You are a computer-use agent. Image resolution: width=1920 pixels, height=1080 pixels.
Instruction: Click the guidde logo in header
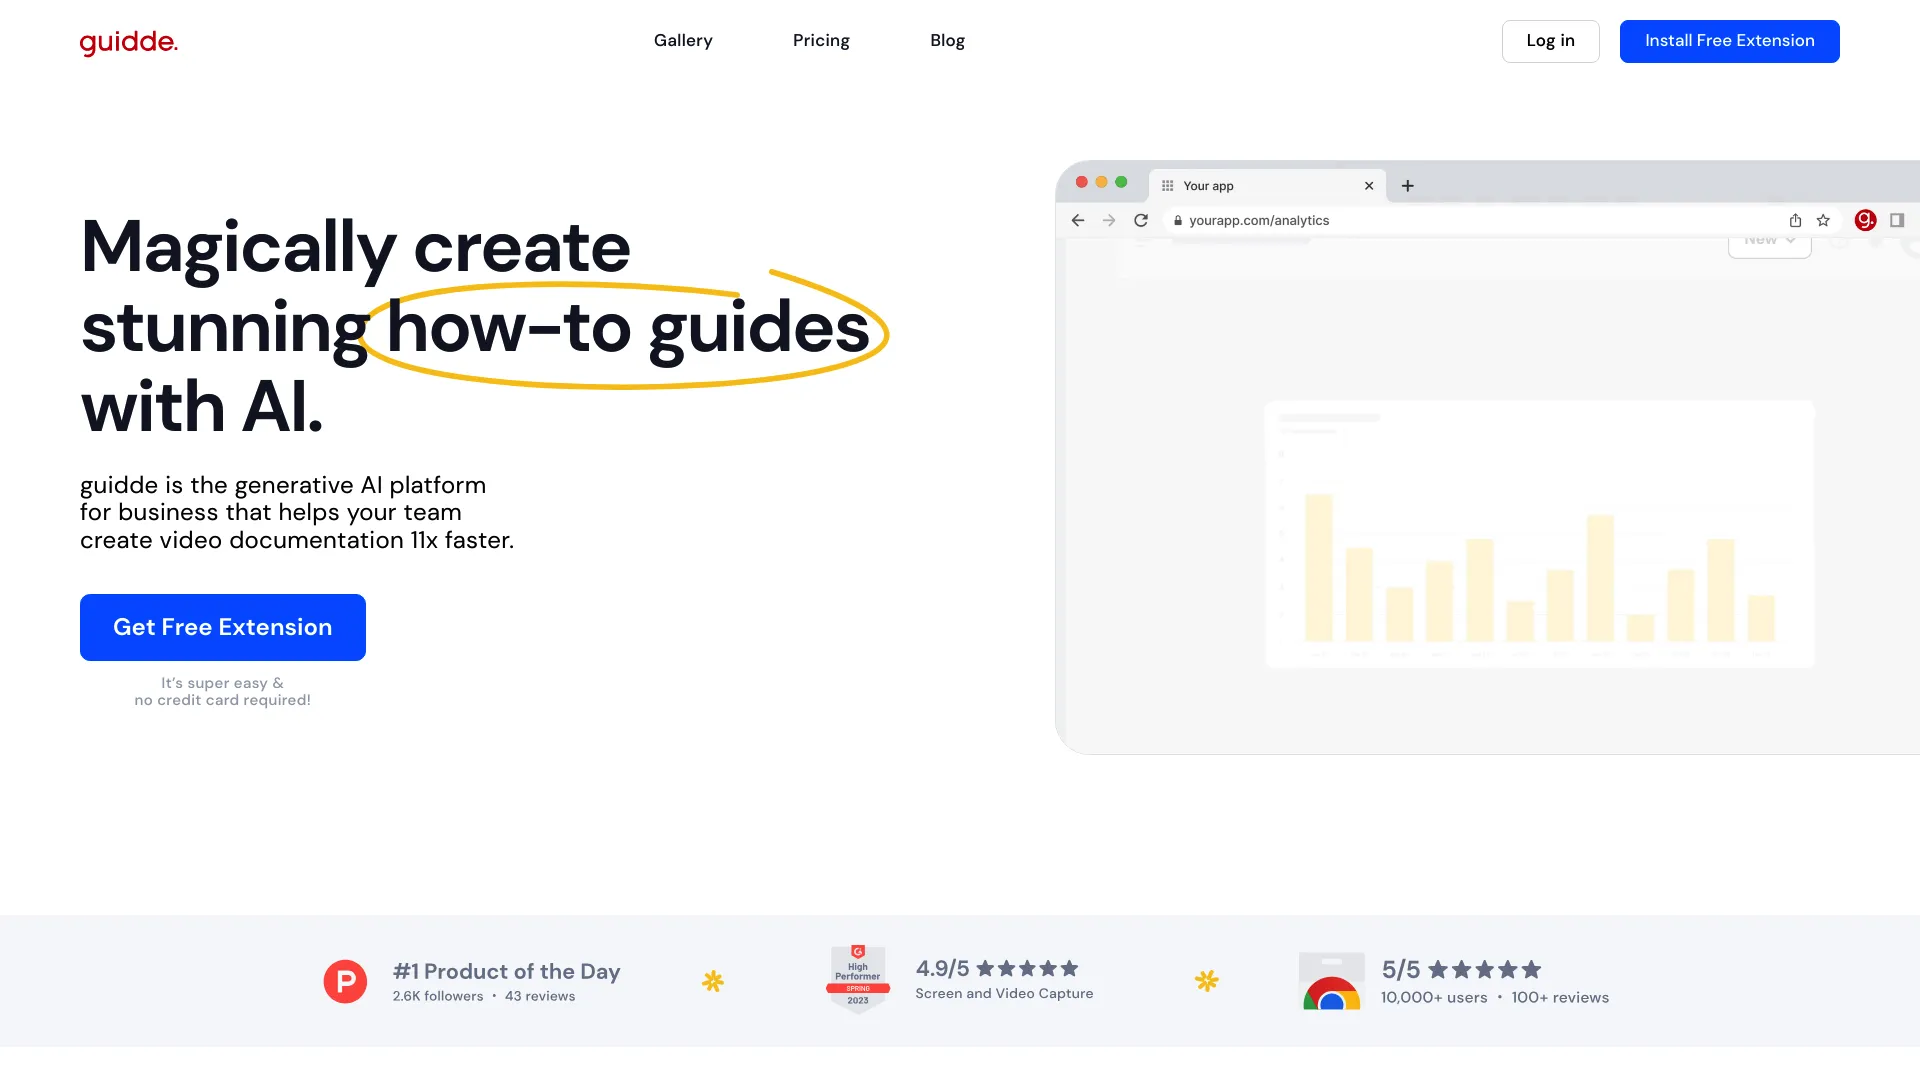129,42
